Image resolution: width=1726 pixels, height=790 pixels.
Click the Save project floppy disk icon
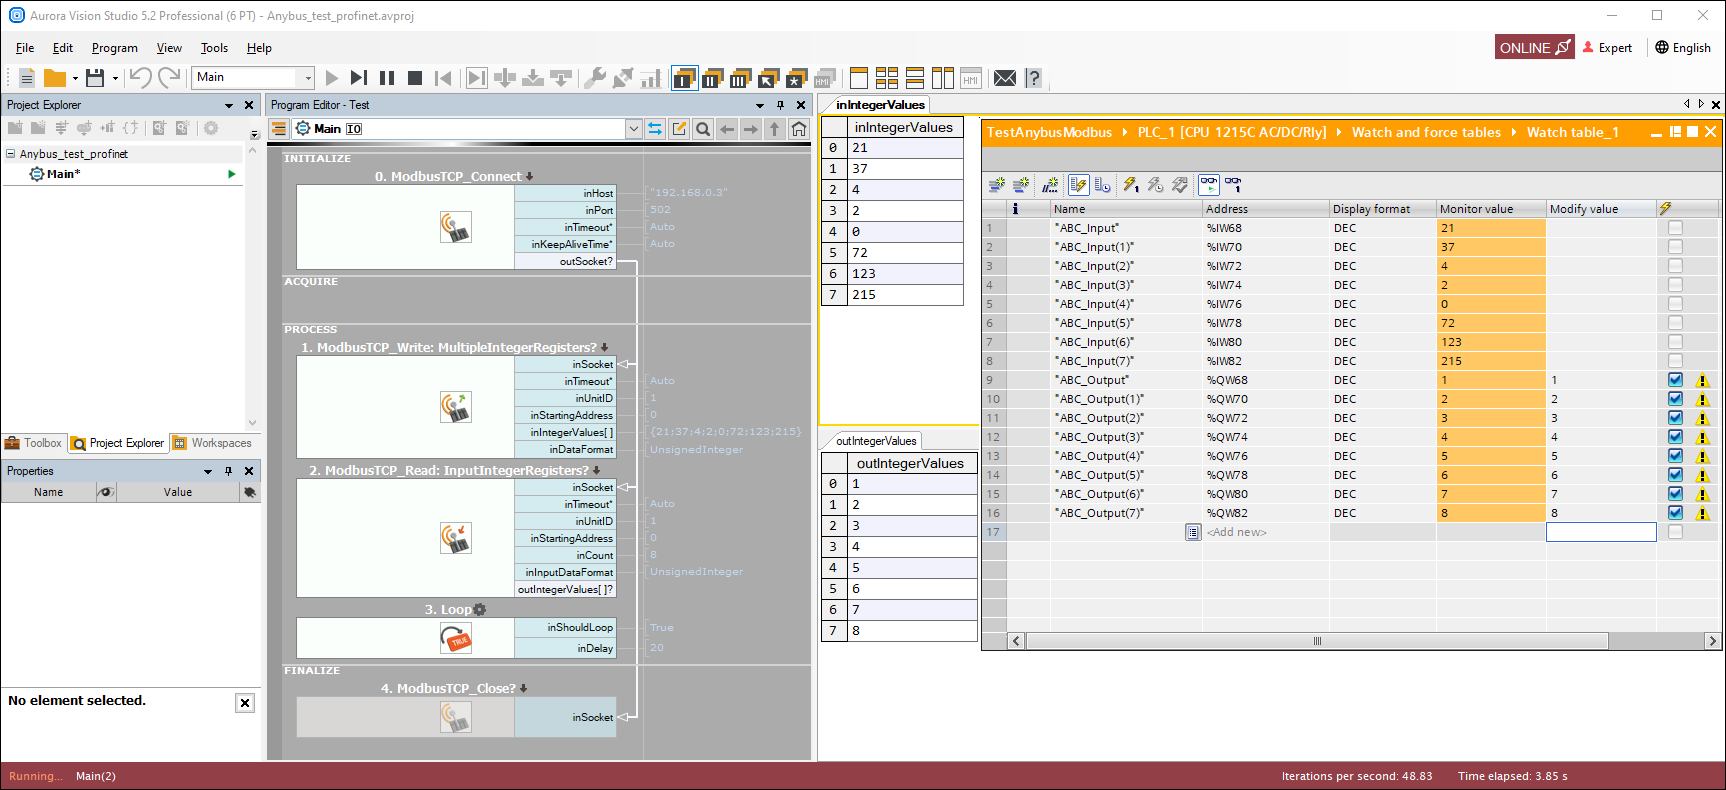tap(95, 78)
